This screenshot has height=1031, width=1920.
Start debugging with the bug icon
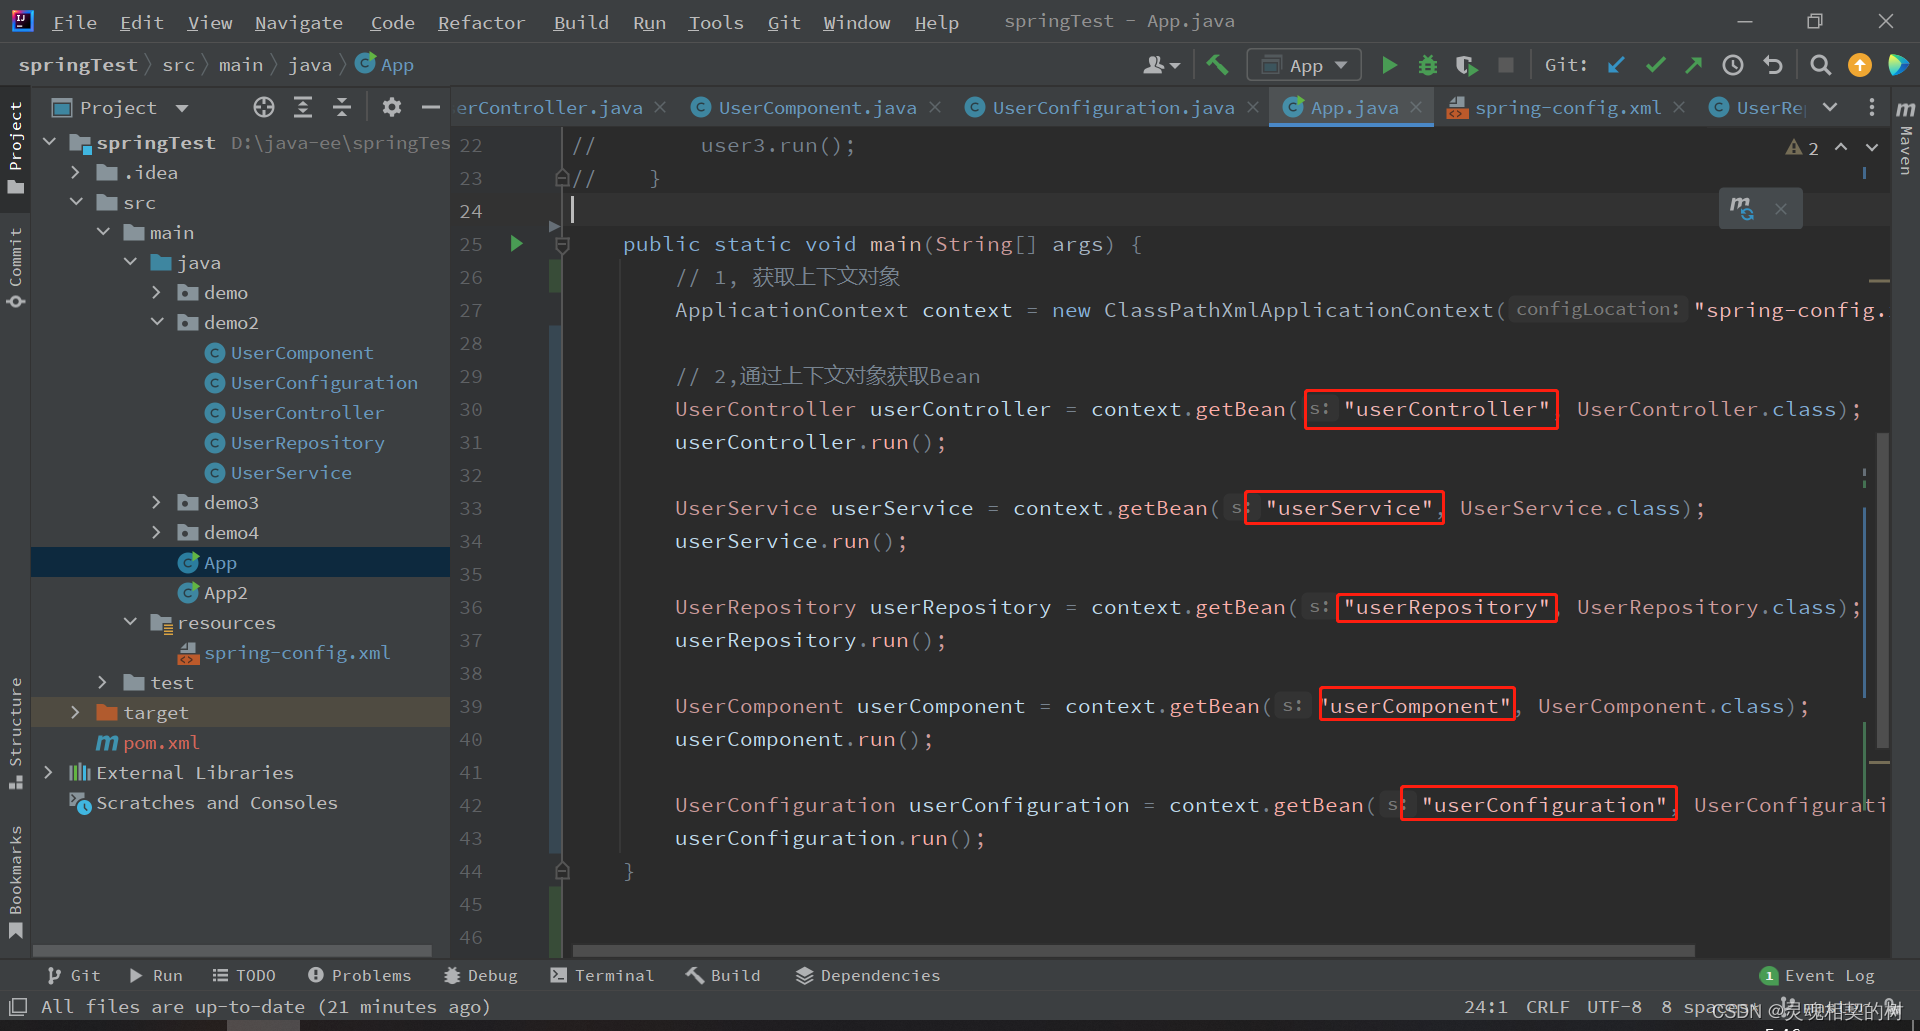(1428, 65)
